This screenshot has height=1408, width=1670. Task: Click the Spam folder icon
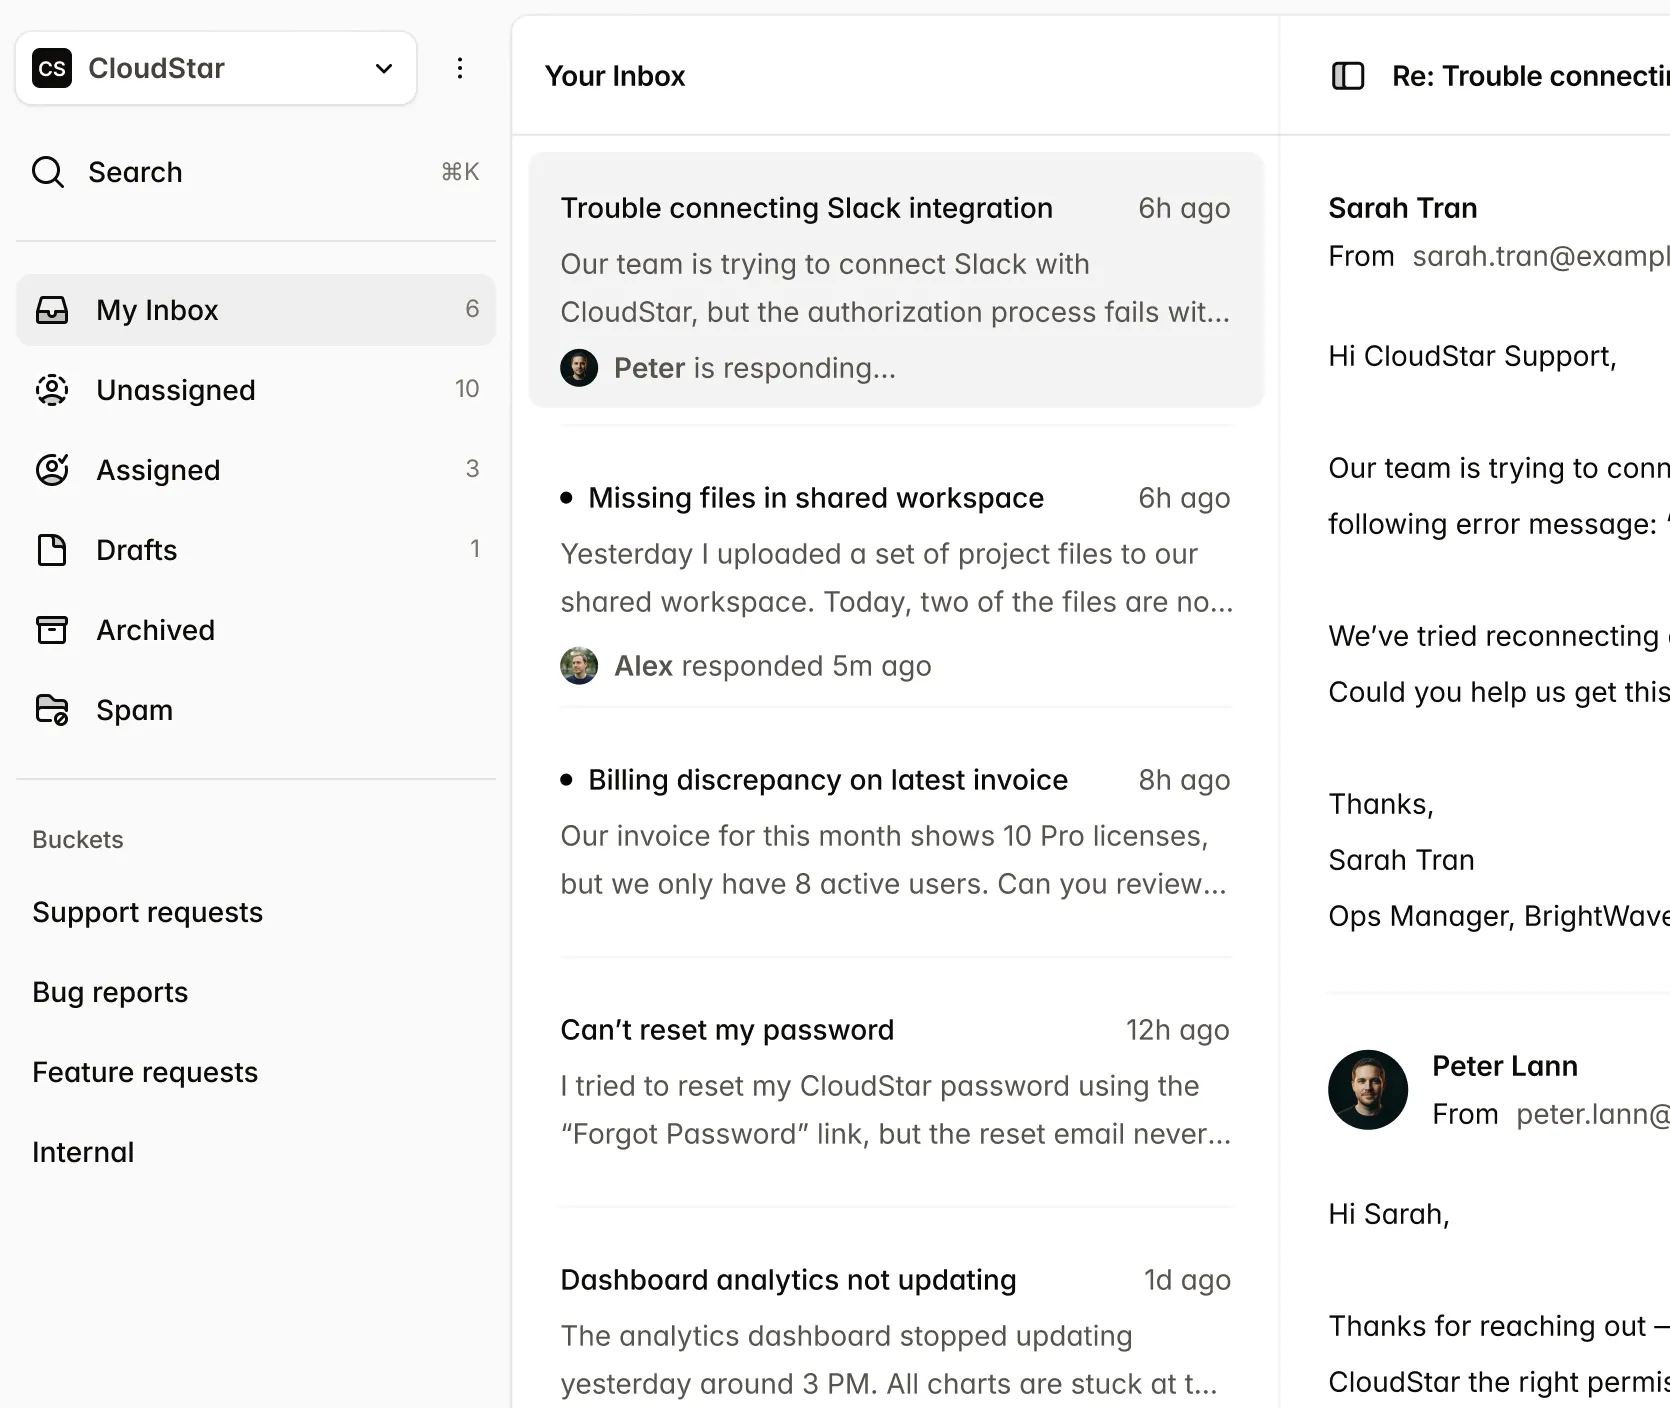click(52, 709)
